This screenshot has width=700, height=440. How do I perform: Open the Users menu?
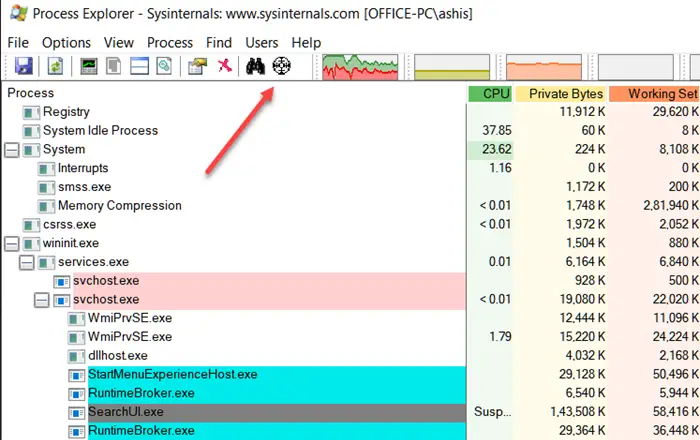(262, 42)
